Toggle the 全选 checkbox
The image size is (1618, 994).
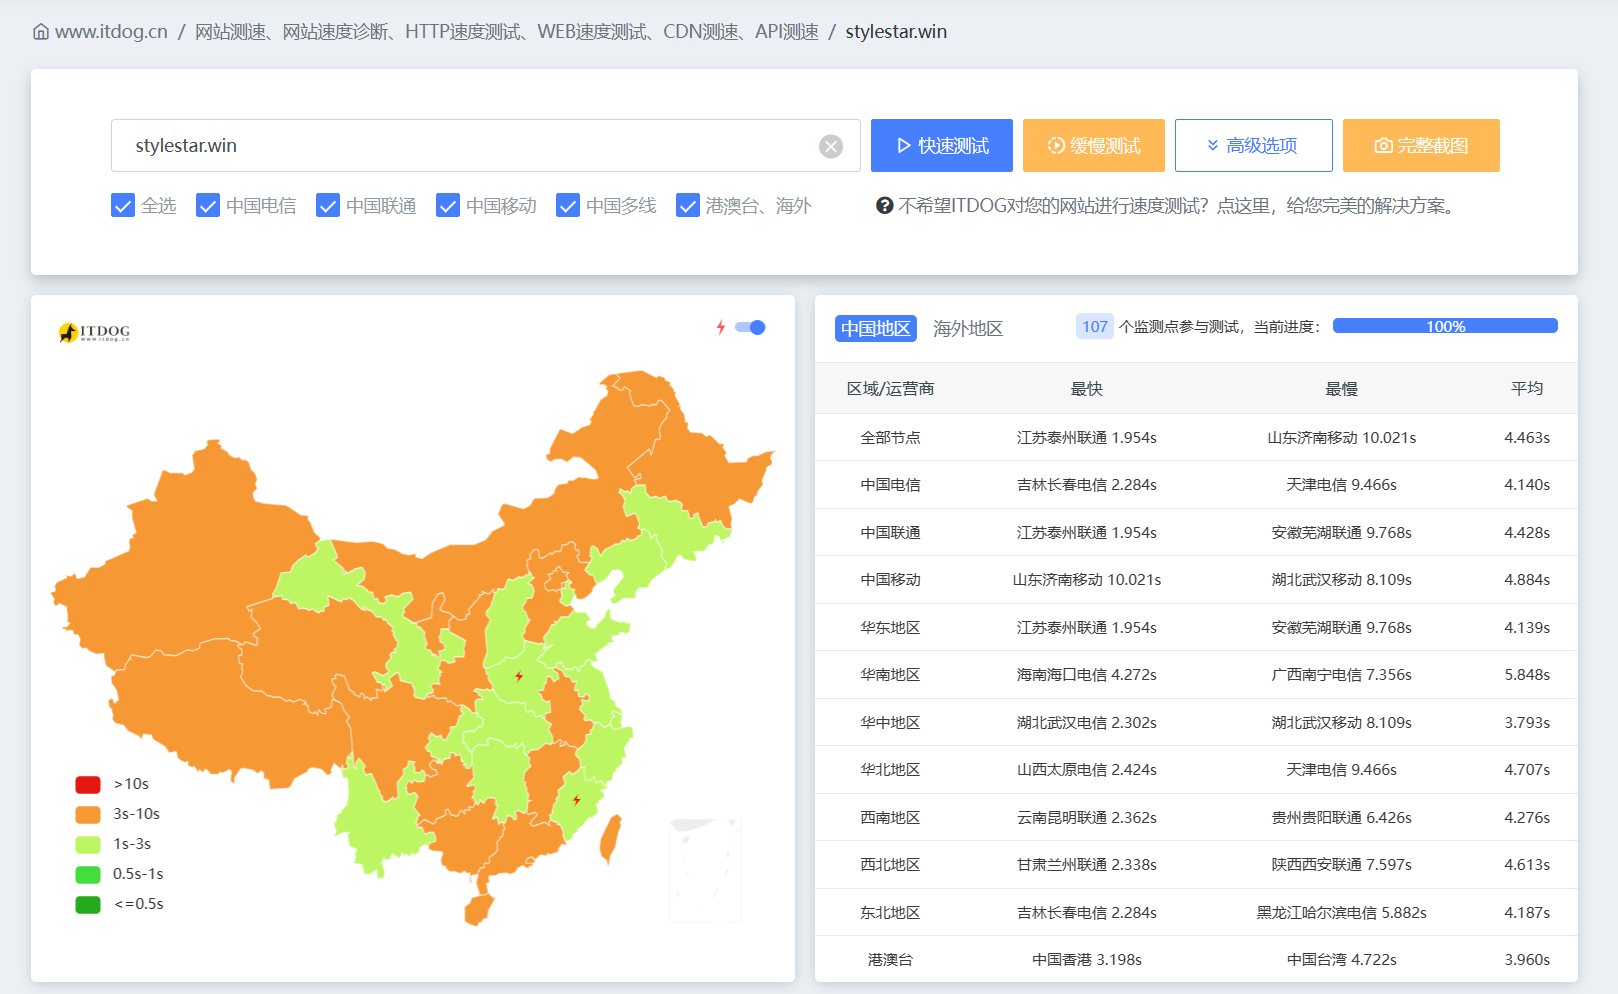(123, 205)
